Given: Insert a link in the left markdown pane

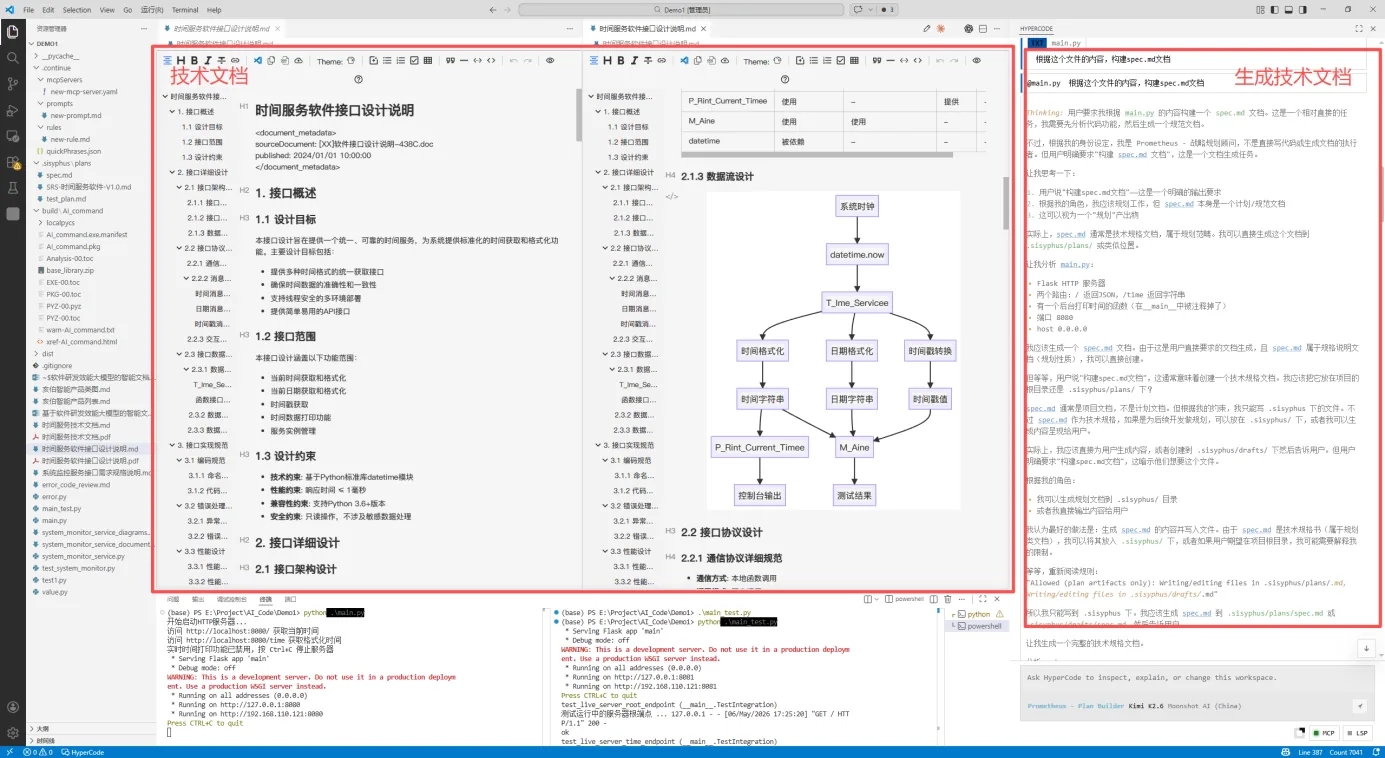Looking at the screenshot, I should pos(235,61).
